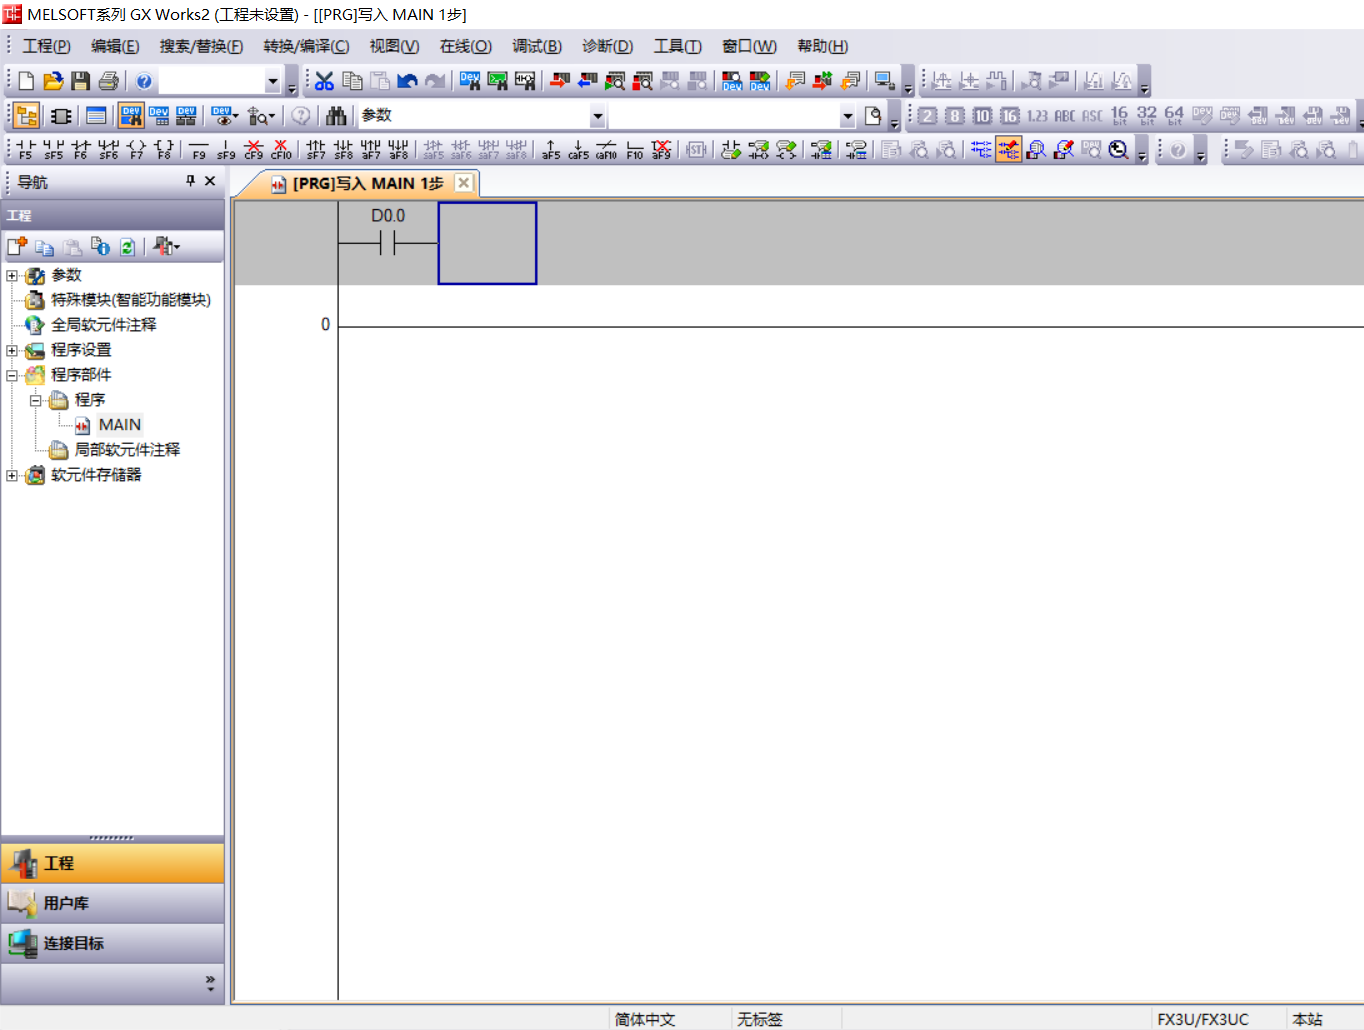Click the Cut scissors icon
The image size is (1364, 1030).
point(324,81)
